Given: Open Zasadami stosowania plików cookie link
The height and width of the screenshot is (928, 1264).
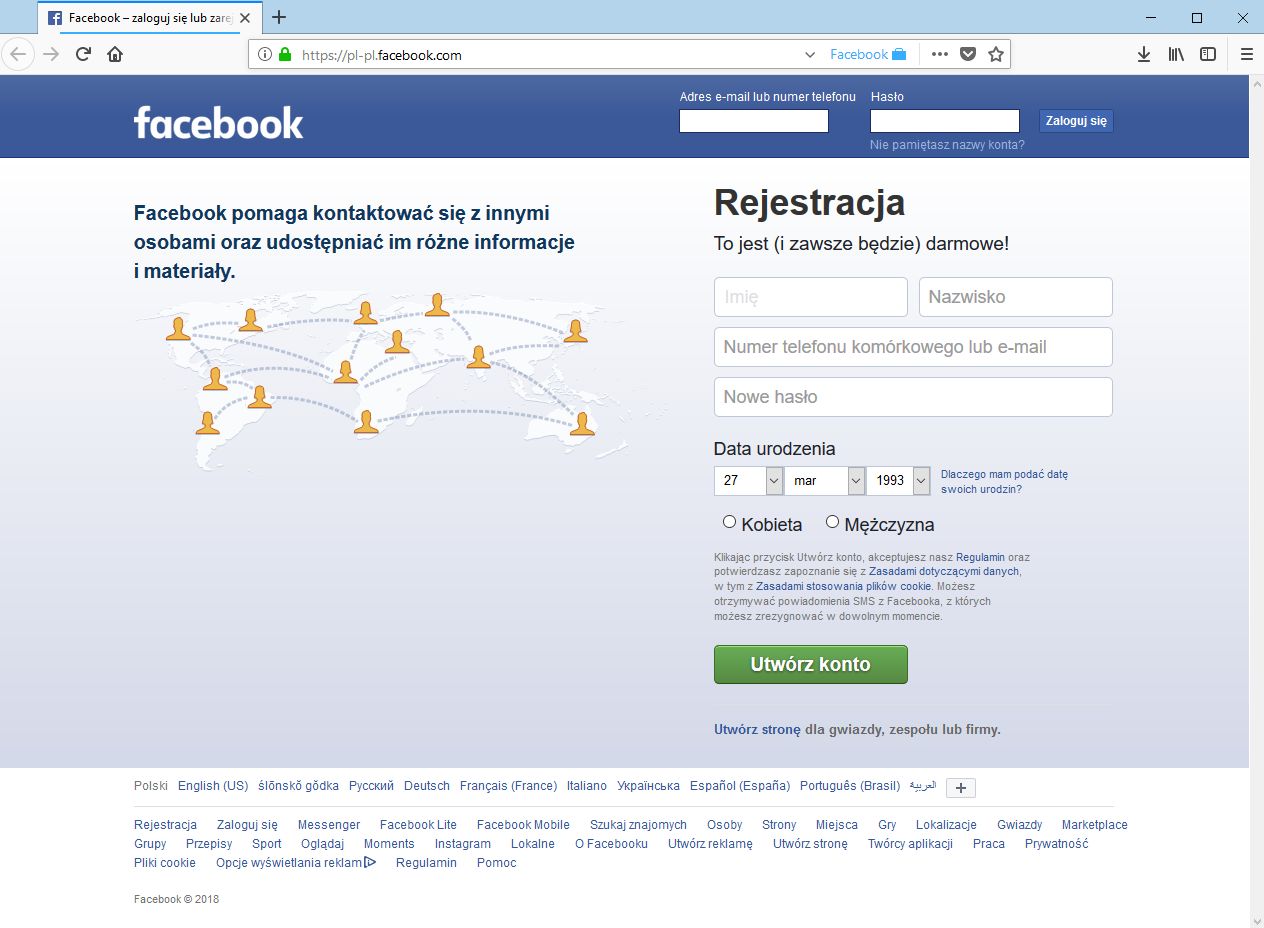Looking at the screenshot, I should click(843, 587).
